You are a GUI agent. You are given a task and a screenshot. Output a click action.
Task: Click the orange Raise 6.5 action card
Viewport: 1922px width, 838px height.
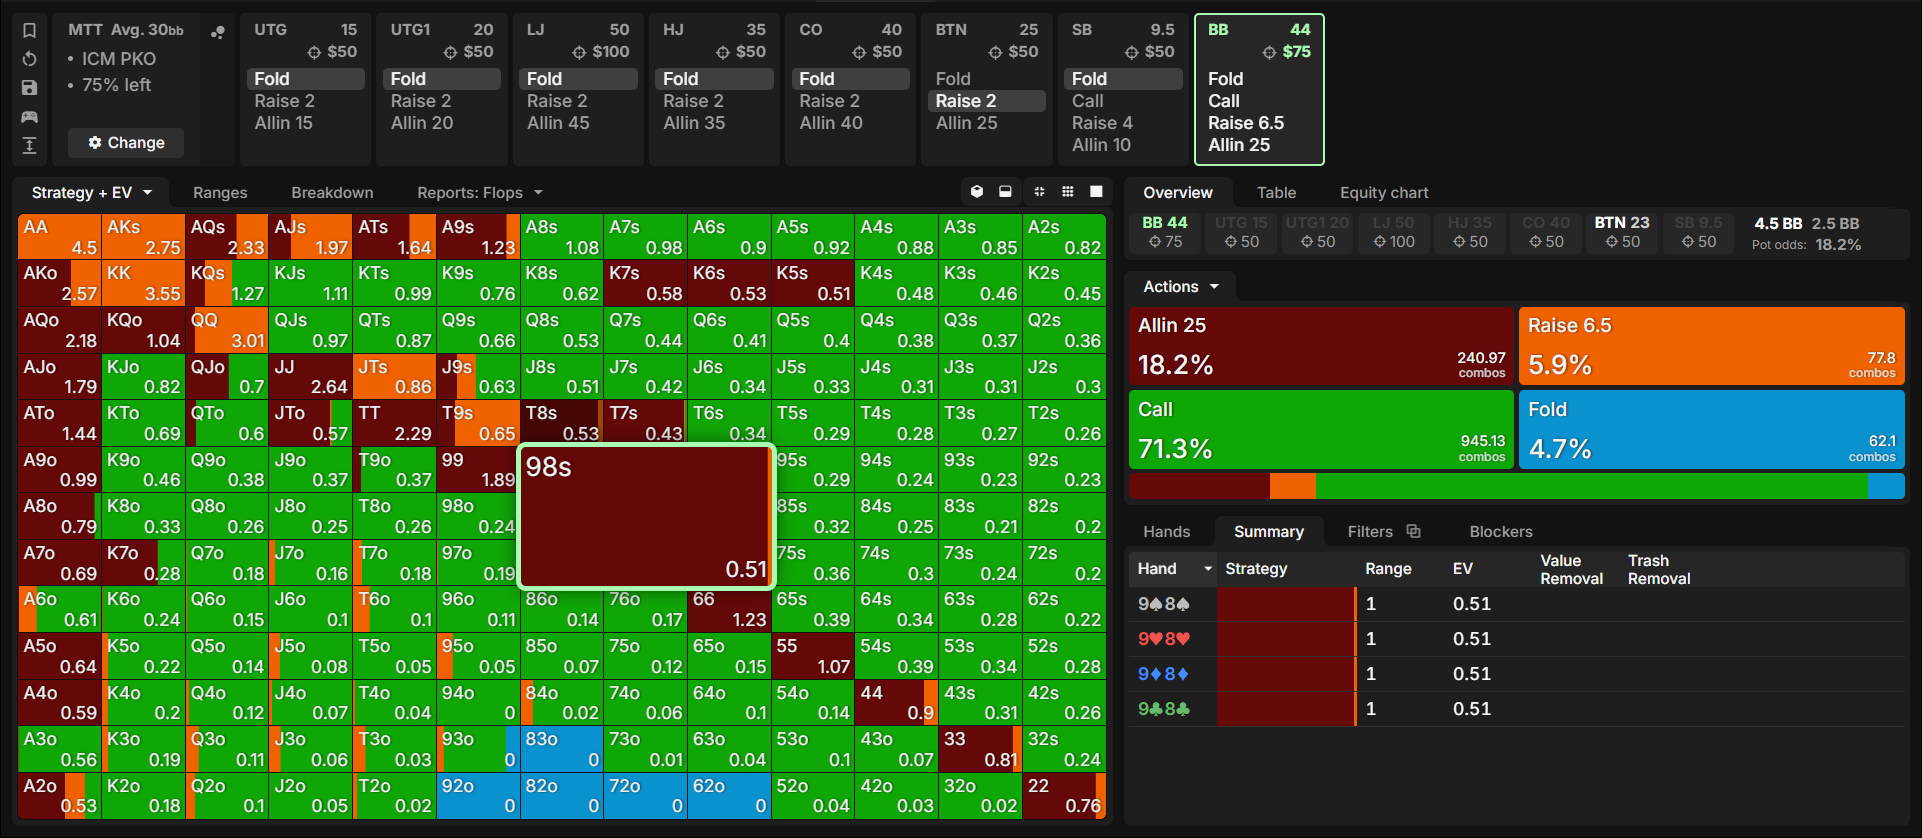click(1712, 346)
